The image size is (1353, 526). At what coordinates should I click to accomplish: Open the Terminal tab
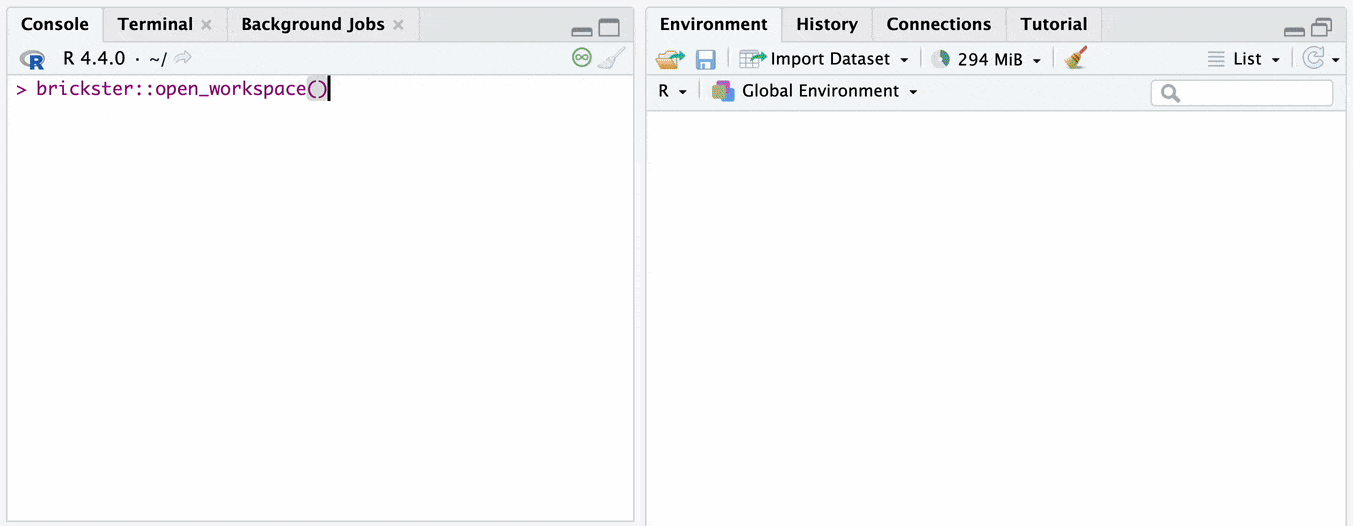(155, 24)
